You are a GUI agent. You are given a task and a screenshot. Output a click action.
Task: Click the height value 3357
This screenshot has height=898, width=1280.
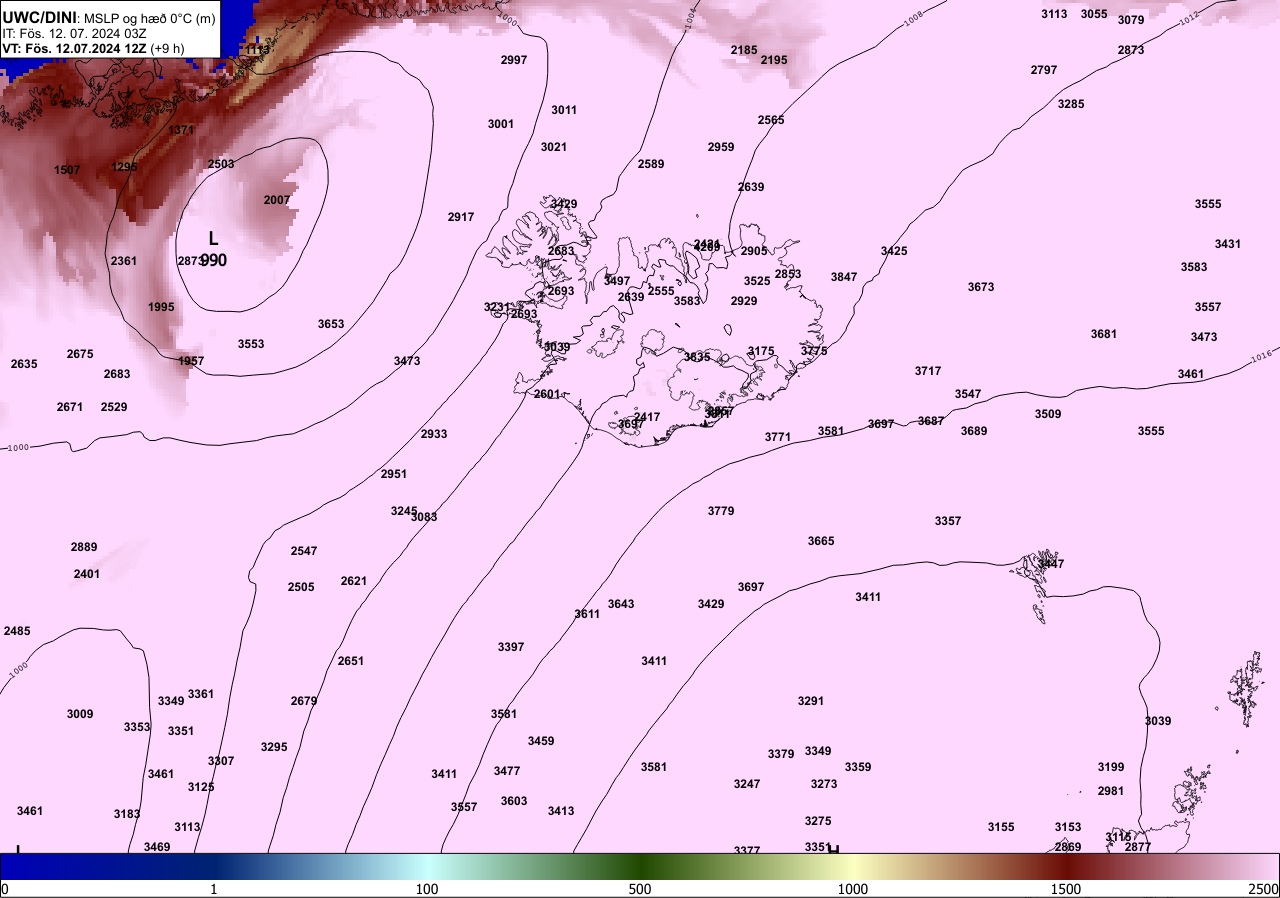(948, 521)
